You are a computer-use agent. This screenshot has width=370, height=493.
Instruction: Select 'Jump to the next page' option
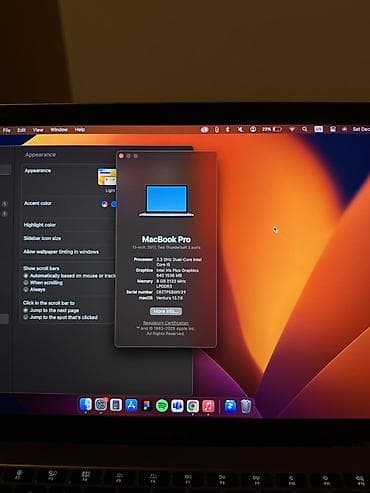tap(25, 310)
